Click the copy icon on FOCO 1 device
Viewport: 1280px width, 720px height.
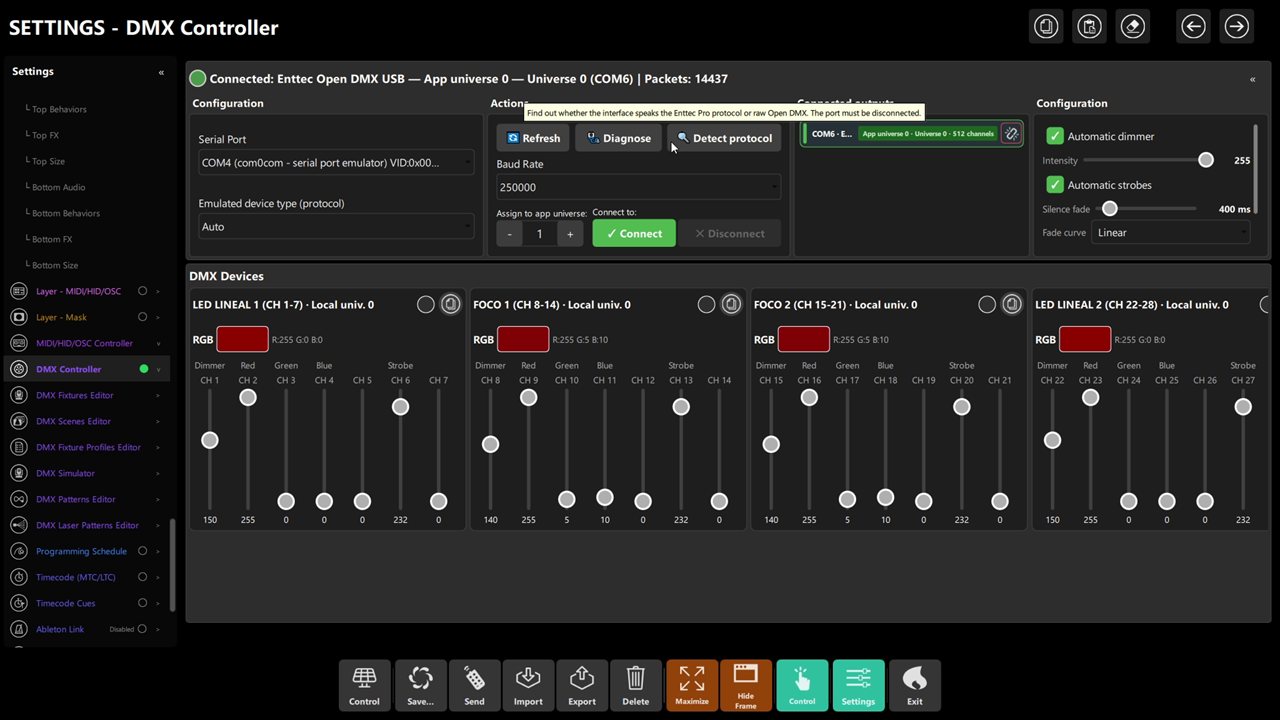(x=732, y=304)
